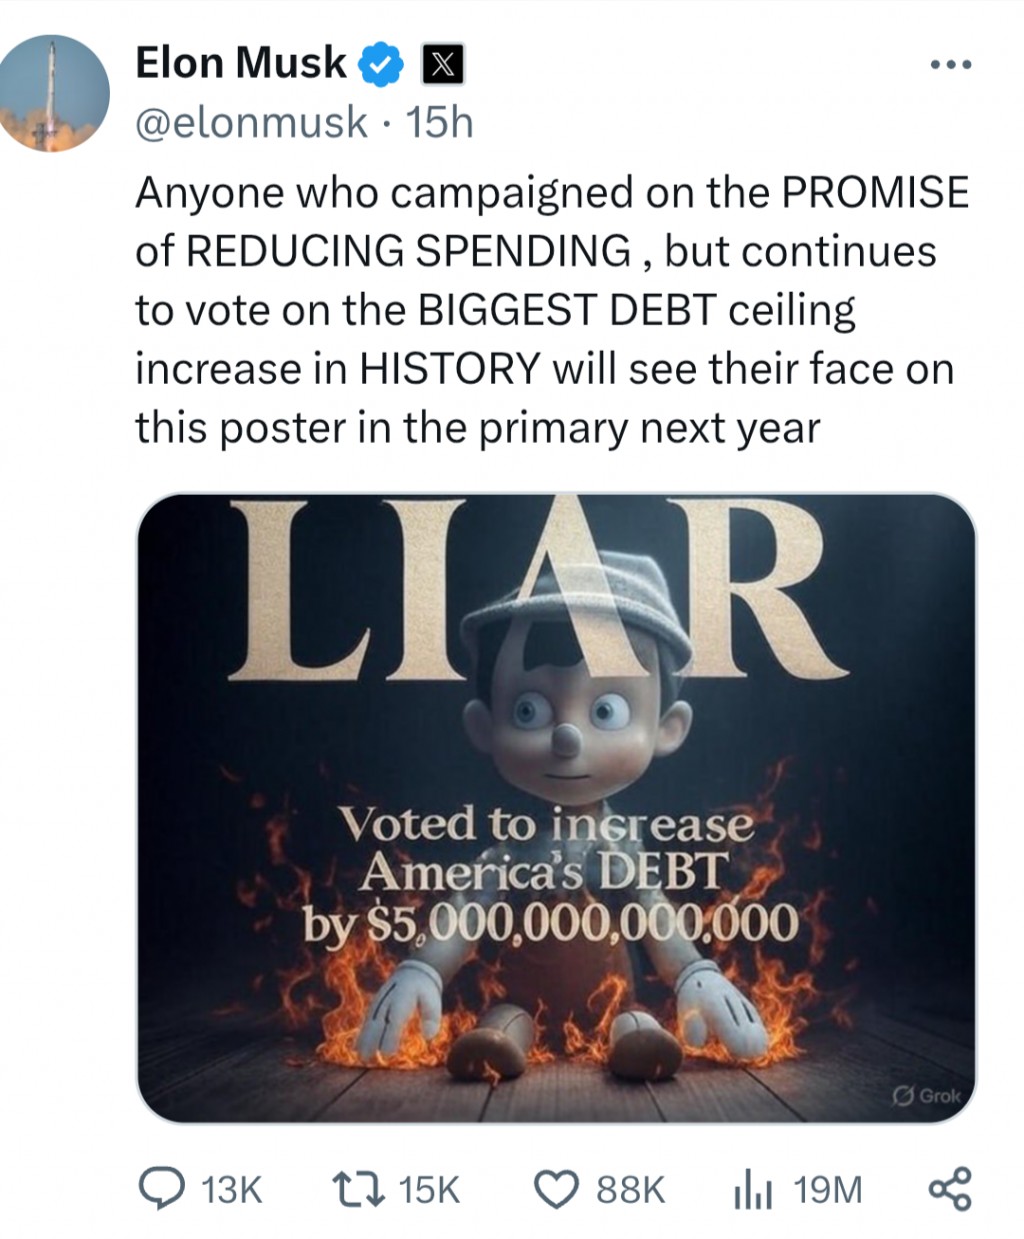Click the 88K likes count

(630, 1190)
